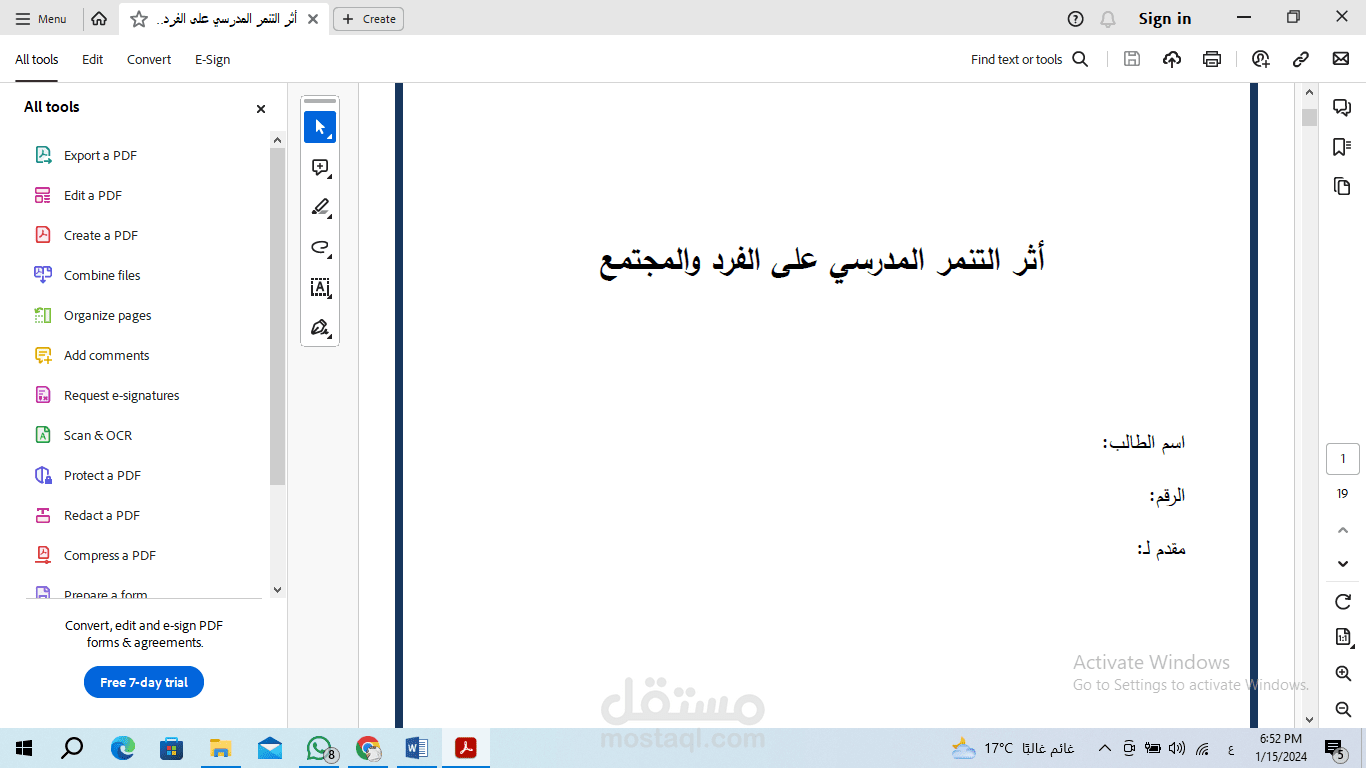Go to the next page with down chevron
1366x768 pixels.
pos(1343,564)
